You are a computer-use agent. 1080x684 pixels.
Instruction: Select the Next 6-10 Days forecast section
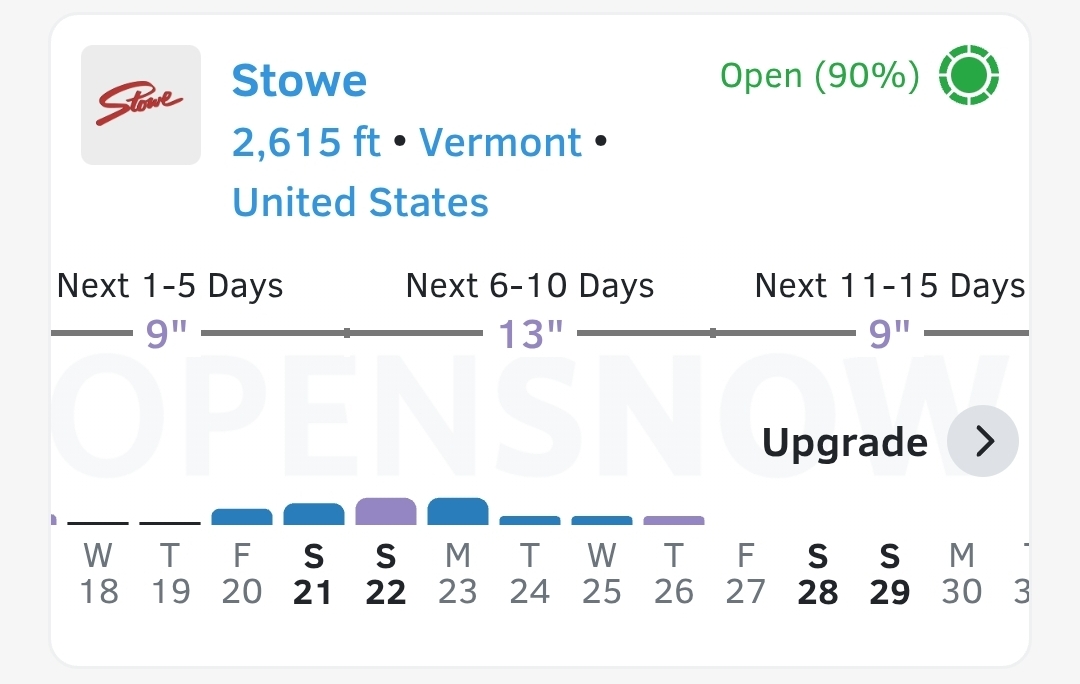pyautogui.click(x=530, y=286)
